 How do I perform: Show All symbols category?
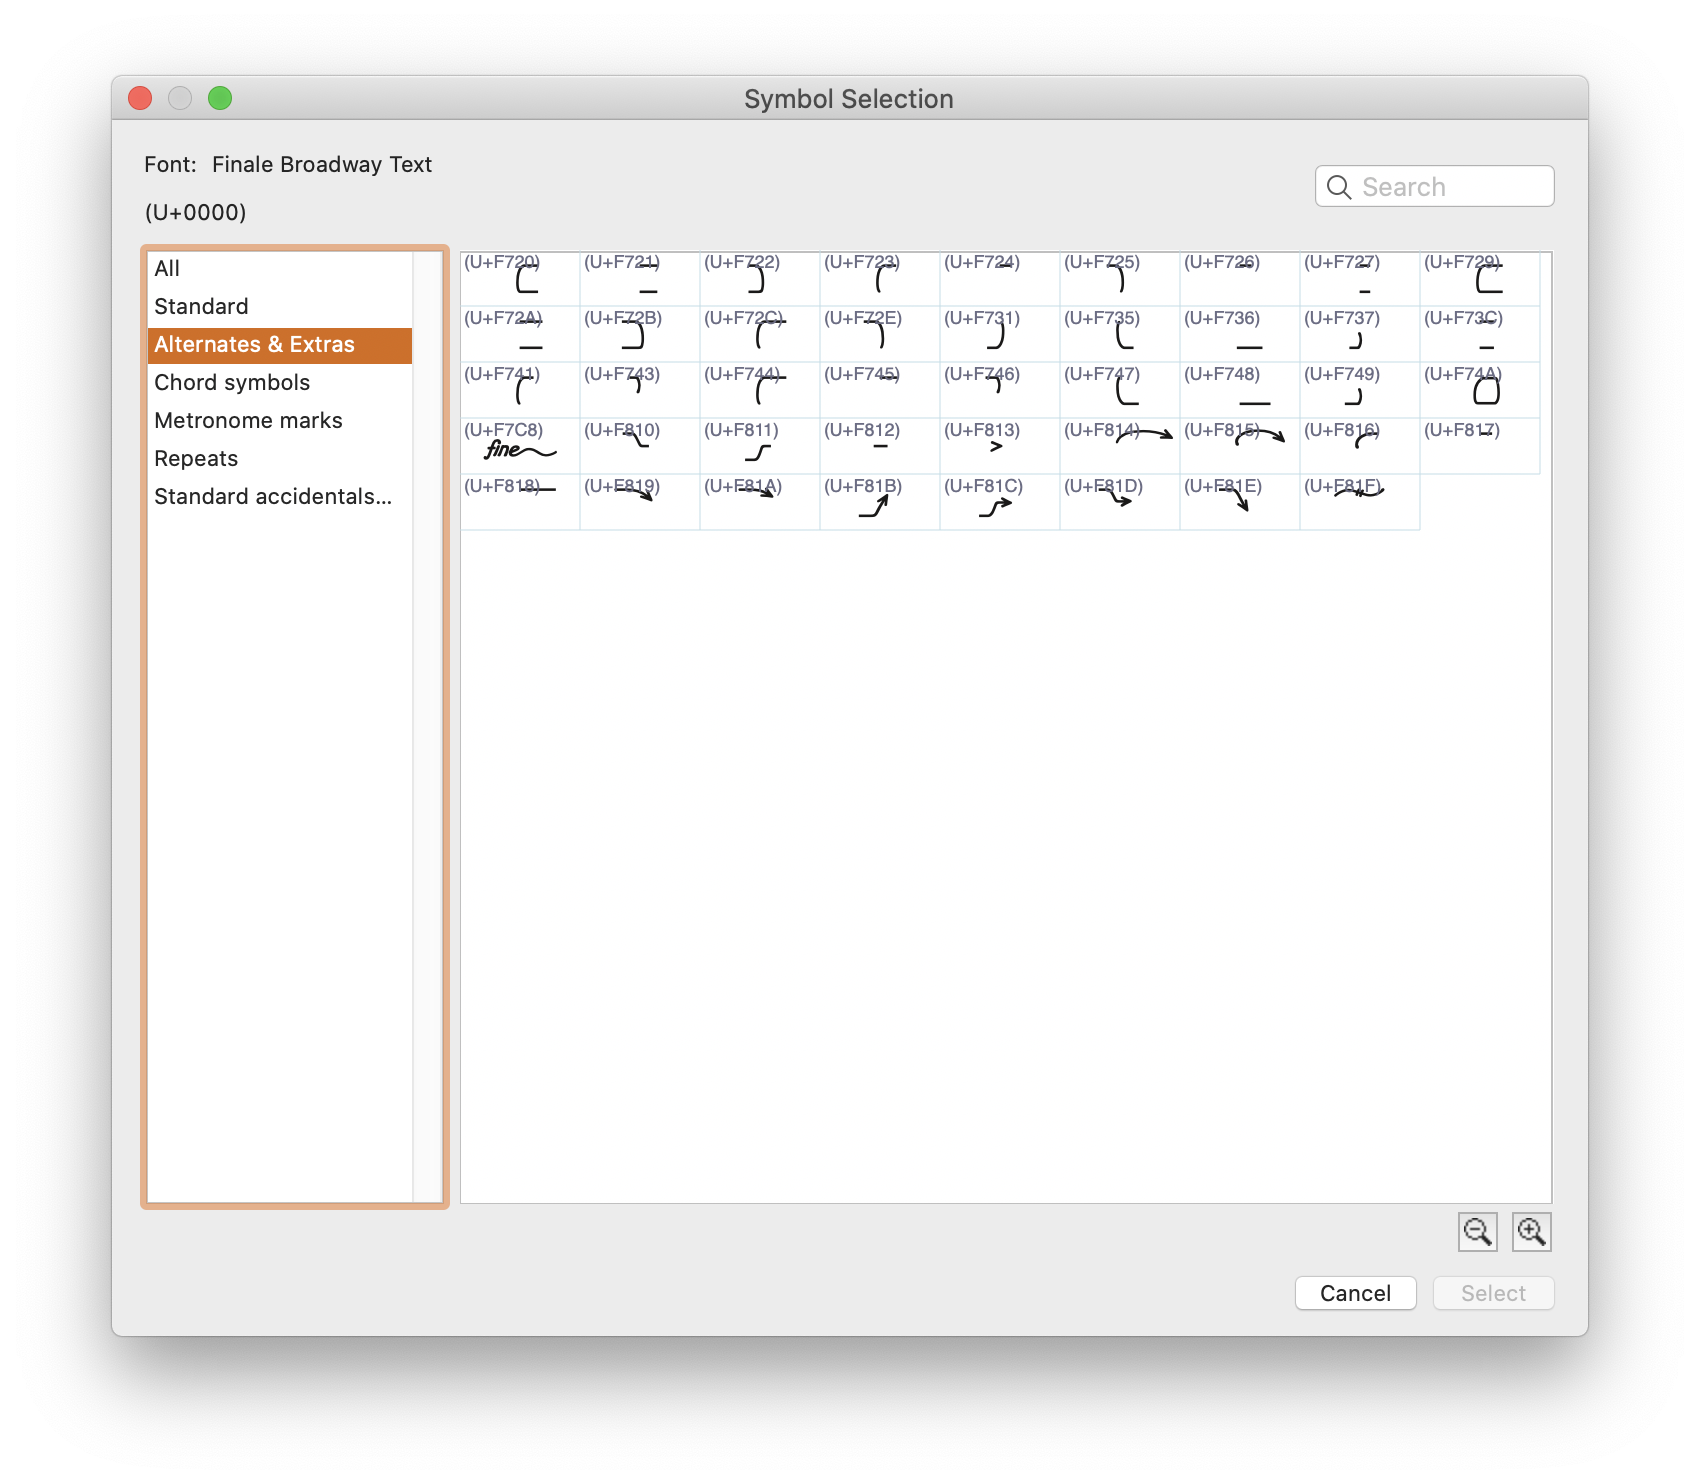coord(167,268)
